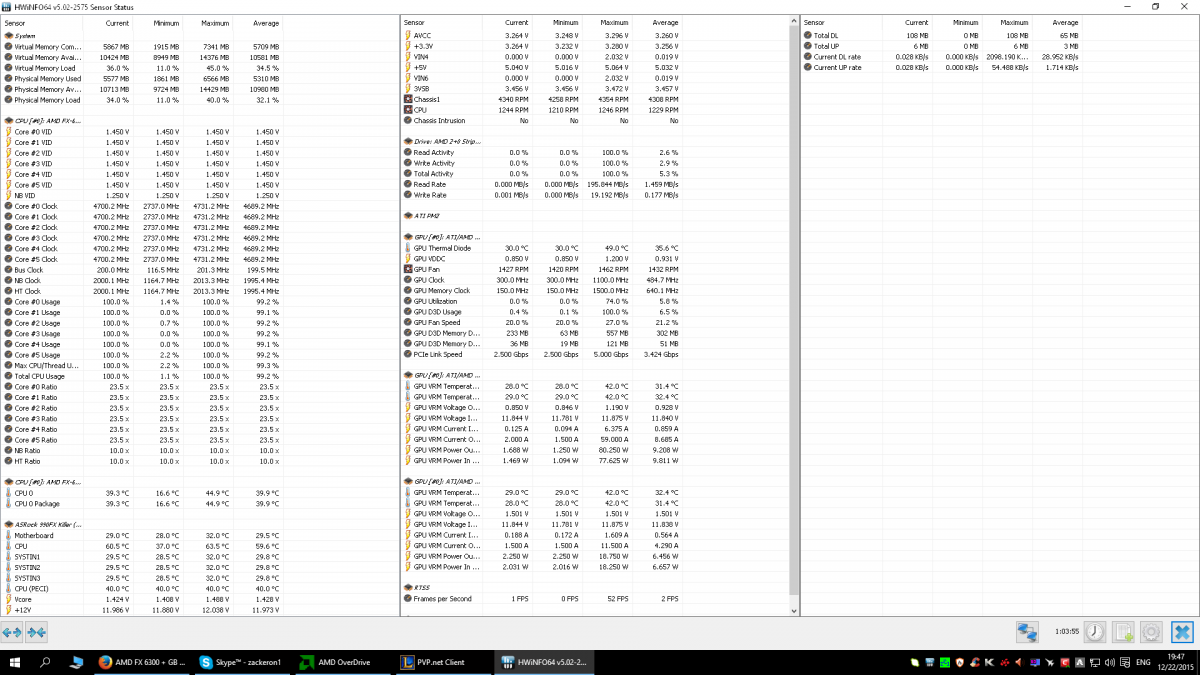Switch to Firefox AMD FX 6300 window
The height and width of the screenshot is (675, 1200).
pyautogui.click(x=143, y=662)
